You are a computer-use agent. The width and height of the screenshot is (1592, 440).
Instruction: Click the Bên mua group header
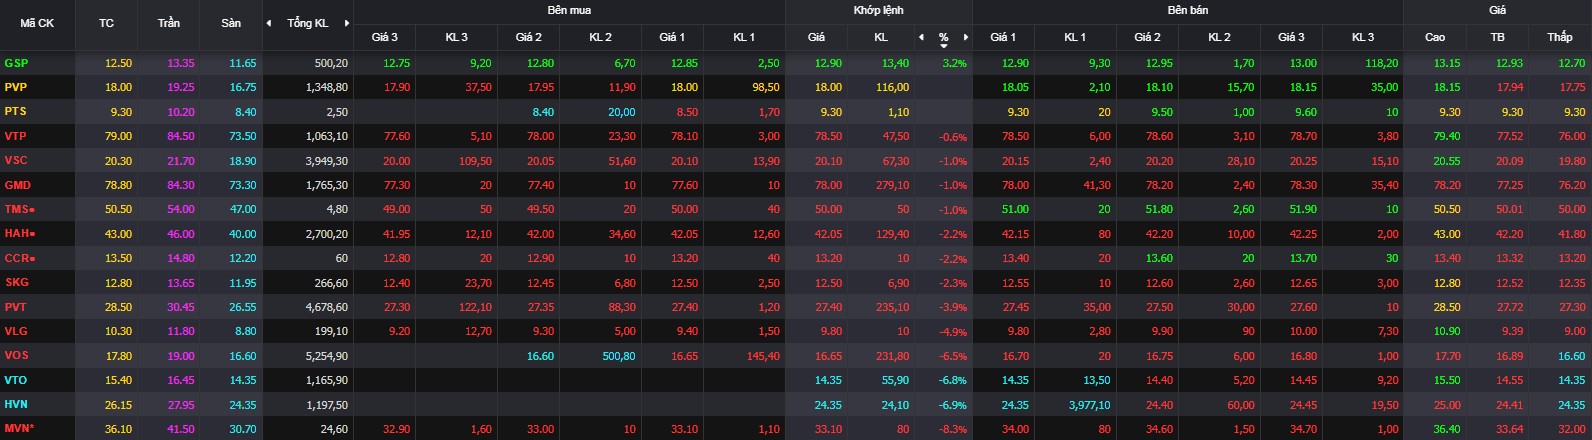(x=569, y=10)
